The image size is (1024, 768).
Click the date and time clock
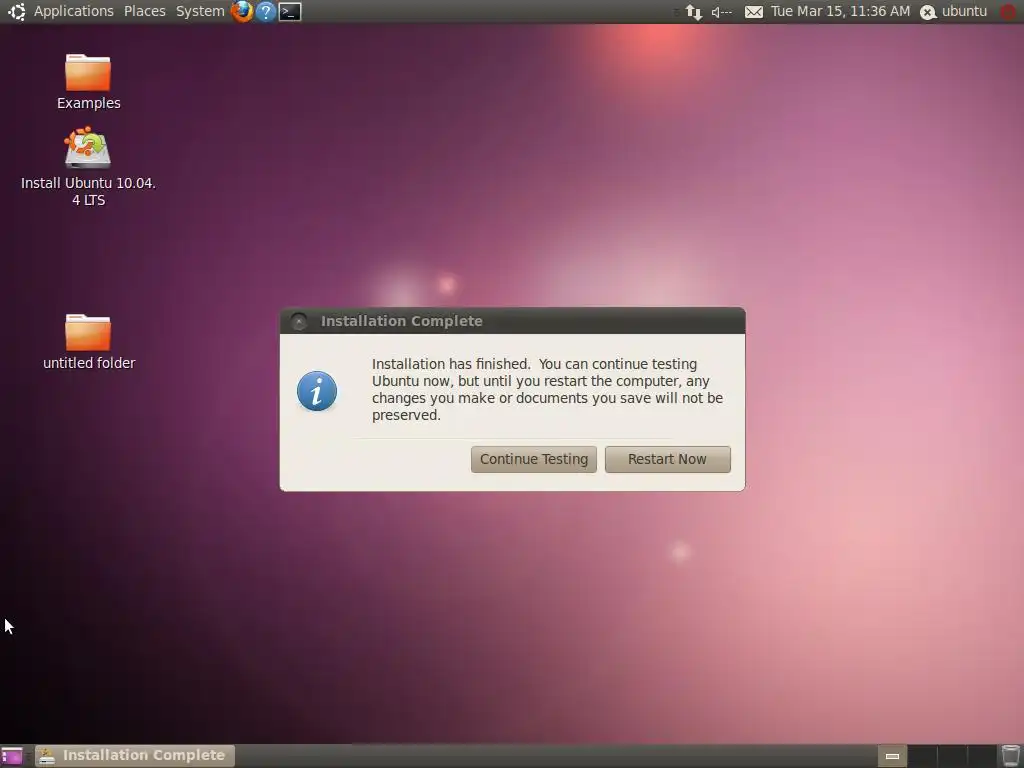click(x=840, y=11)
